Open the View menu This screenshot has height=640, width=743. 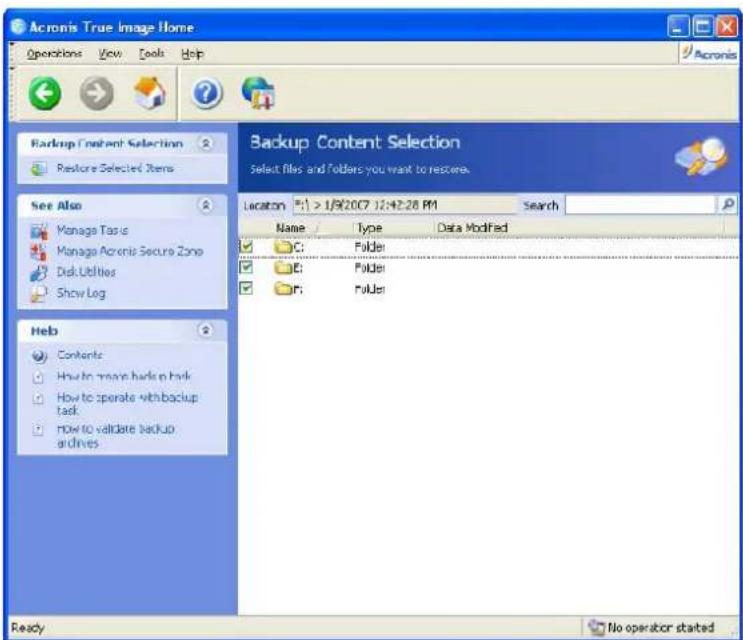coord(110,54)
